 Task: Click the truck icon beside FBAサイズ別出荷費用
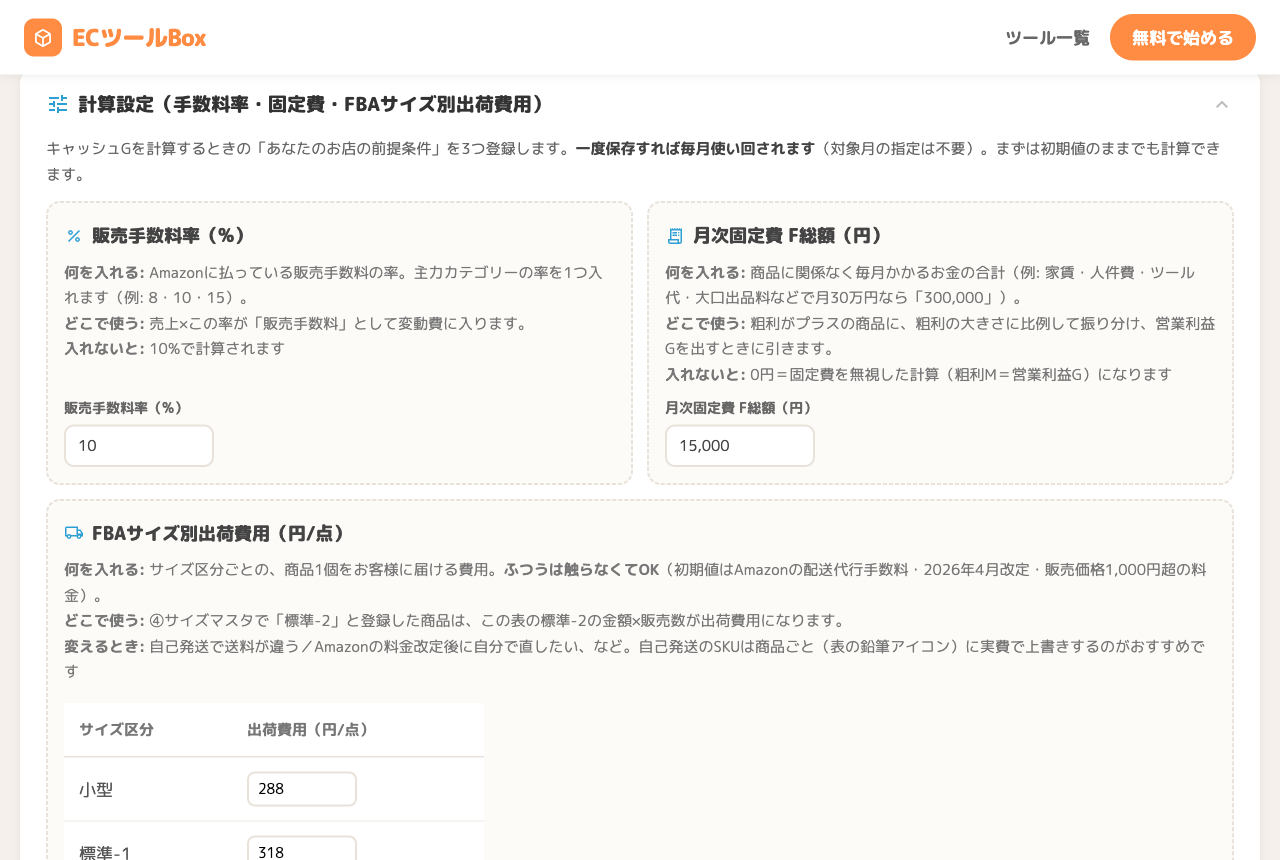[74, 533]
